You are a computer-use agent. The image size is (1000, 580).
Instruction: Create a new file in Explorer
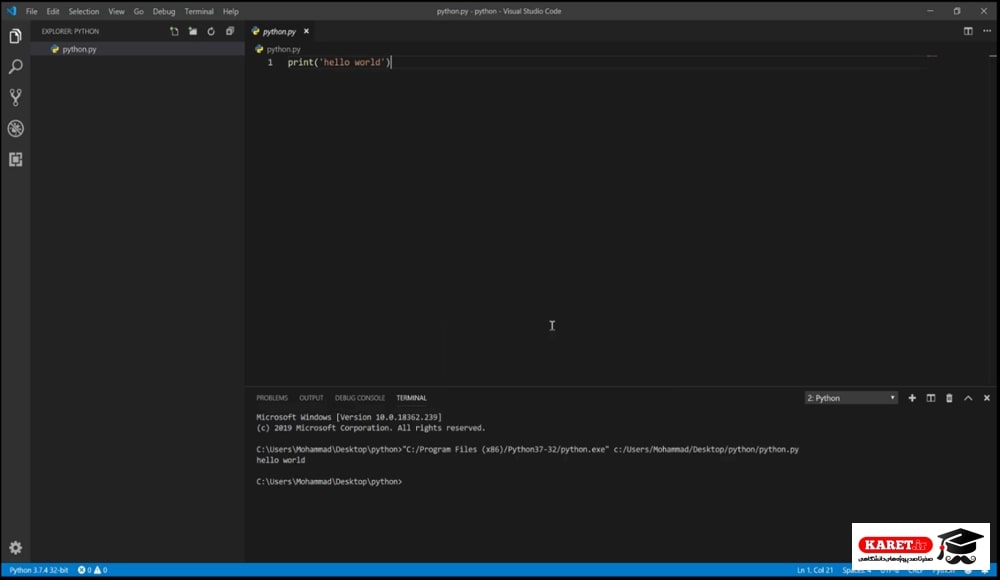coord(174,31)
